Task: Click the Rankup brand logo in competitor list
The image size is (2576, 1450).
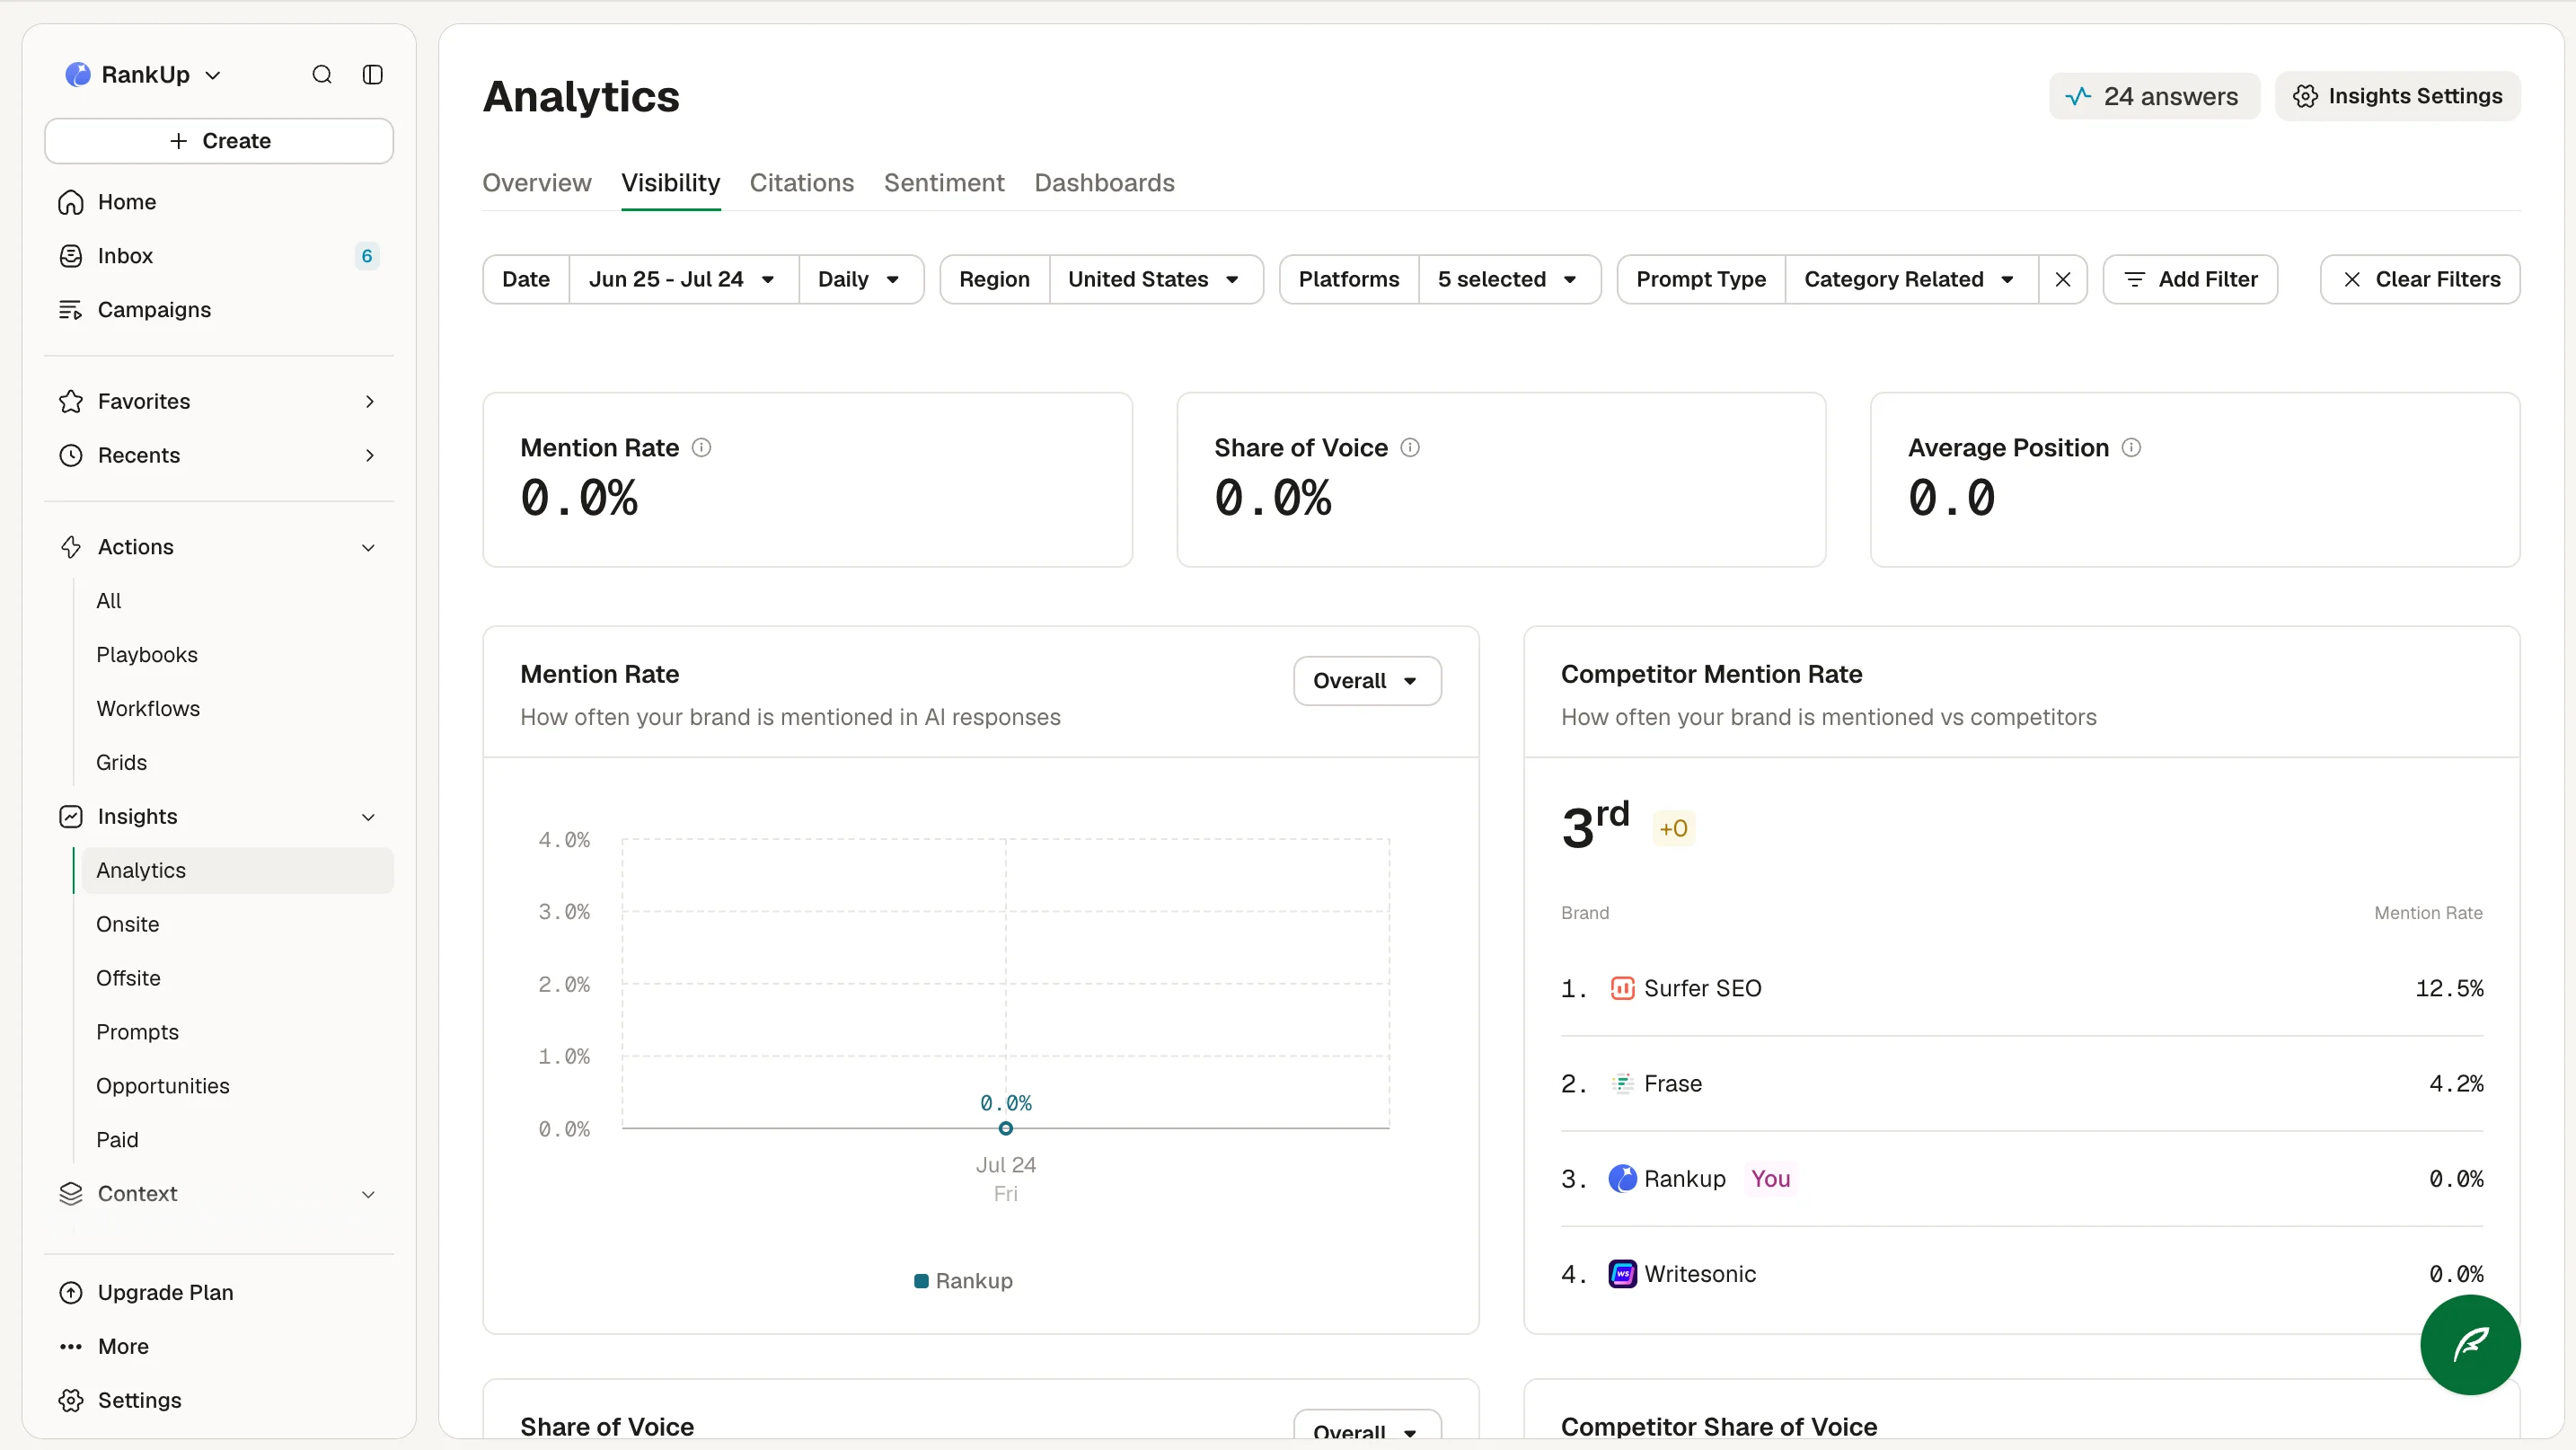Action: pos(1622,1180)
